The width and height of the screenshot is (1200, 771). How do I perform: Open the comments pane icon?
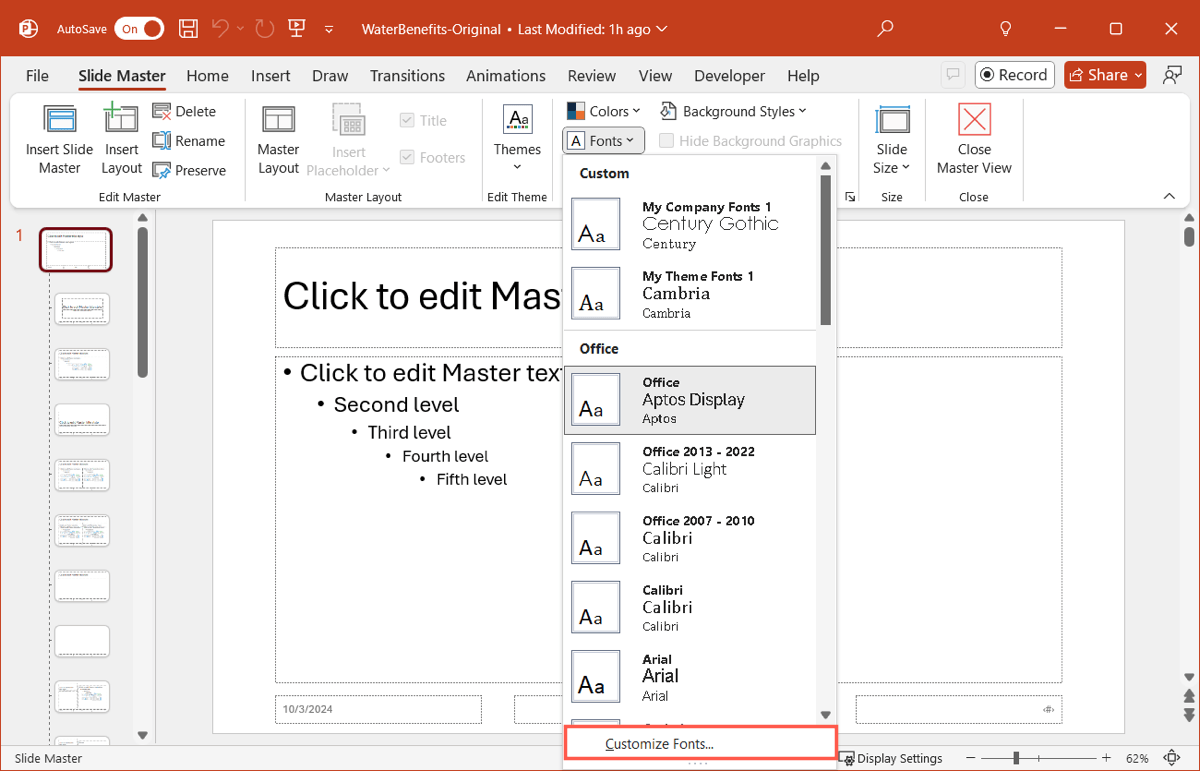point(953,75)
